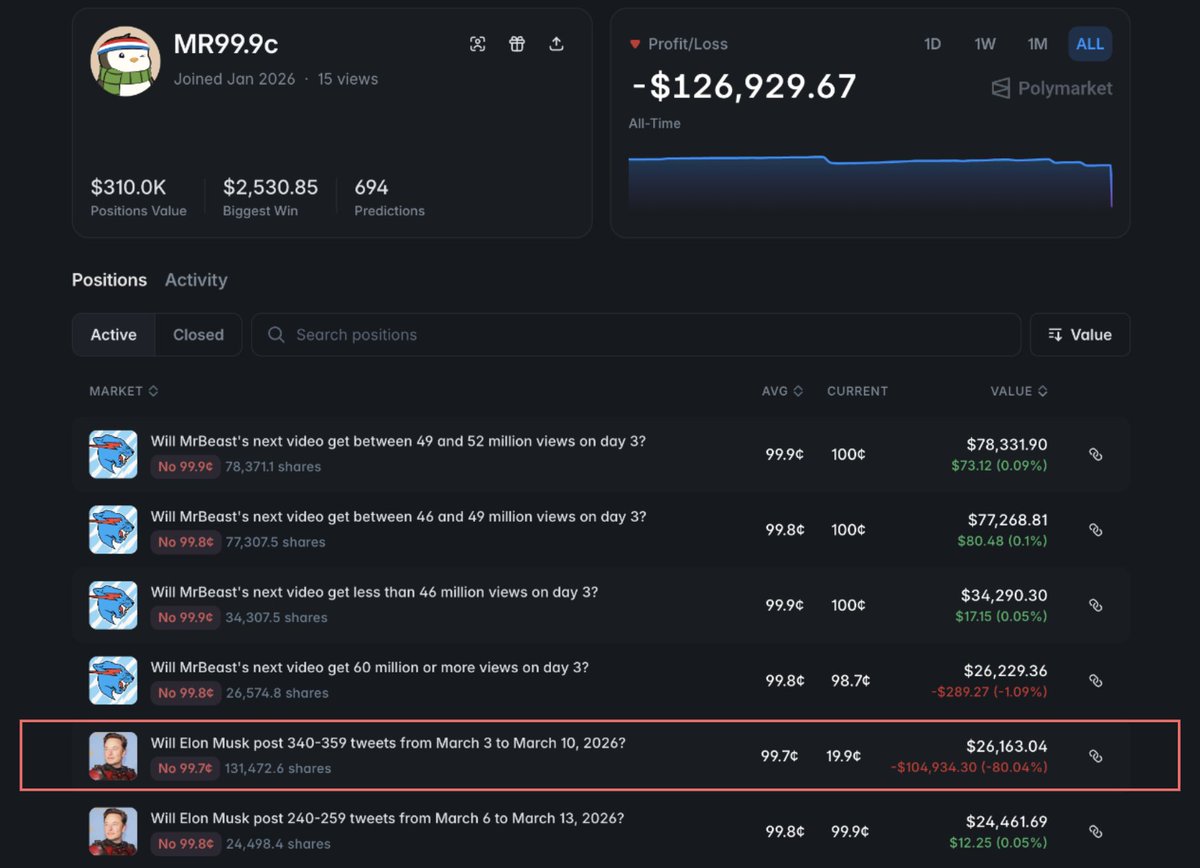1200x868 pixels.
Task: Open the Positions tab
Action: pos(109,280)
